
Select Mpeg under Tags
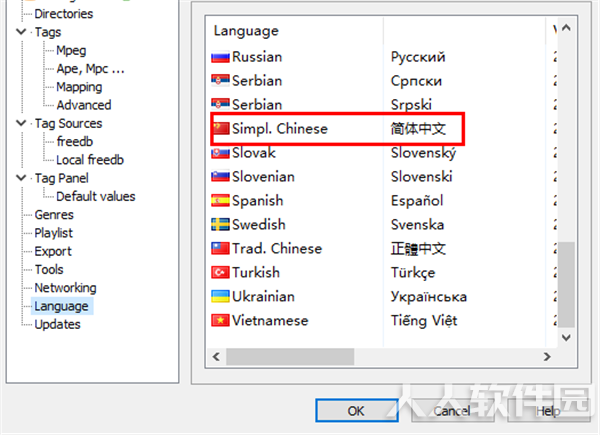[71, 51]
